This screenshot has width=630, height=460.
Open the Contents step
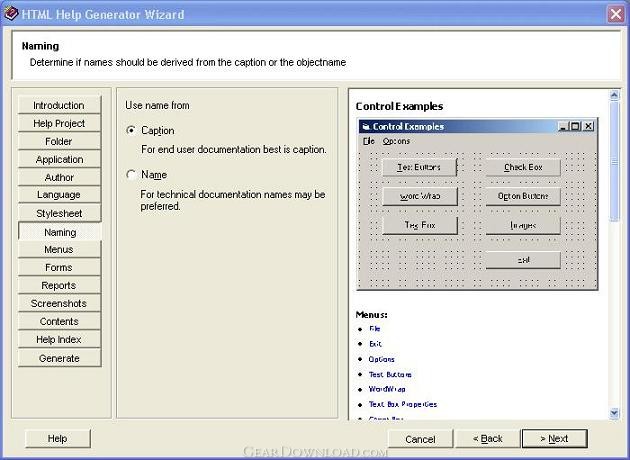point(59,321)
